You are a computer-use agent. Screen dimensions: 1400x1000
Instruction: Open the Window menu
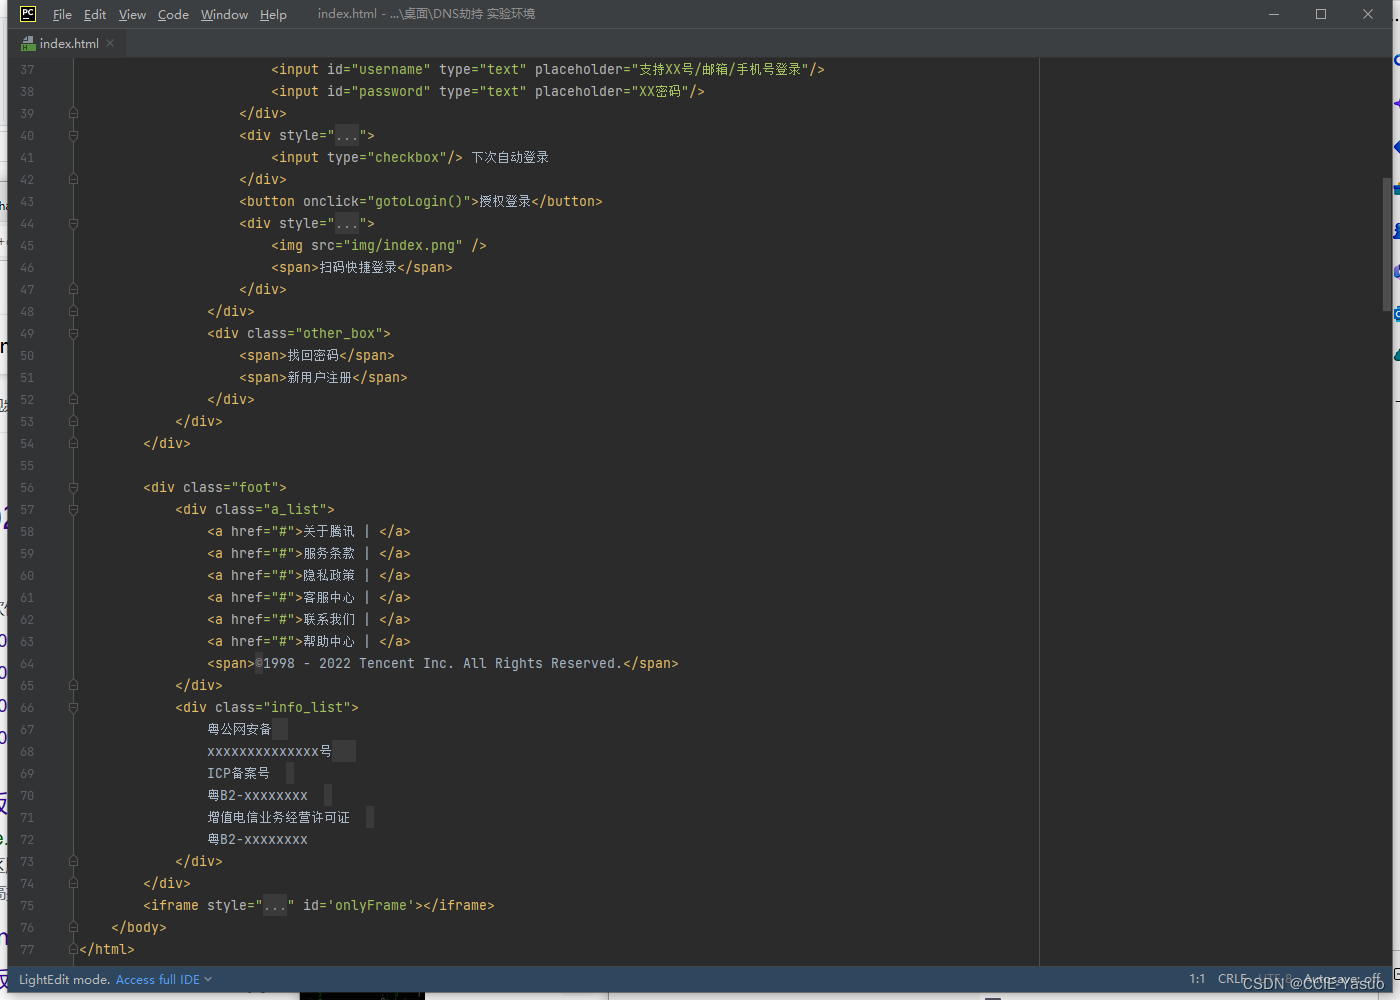tap(224, 14)
